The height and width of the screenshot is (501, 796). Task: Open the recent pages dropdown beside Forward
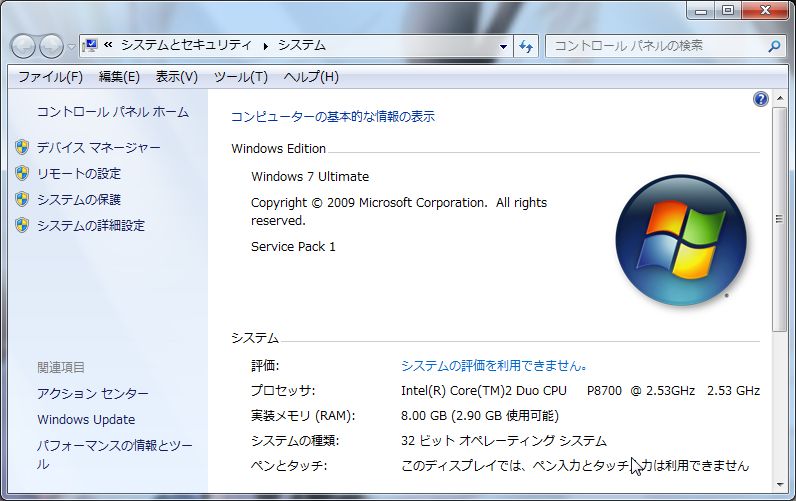pos(71,47)
